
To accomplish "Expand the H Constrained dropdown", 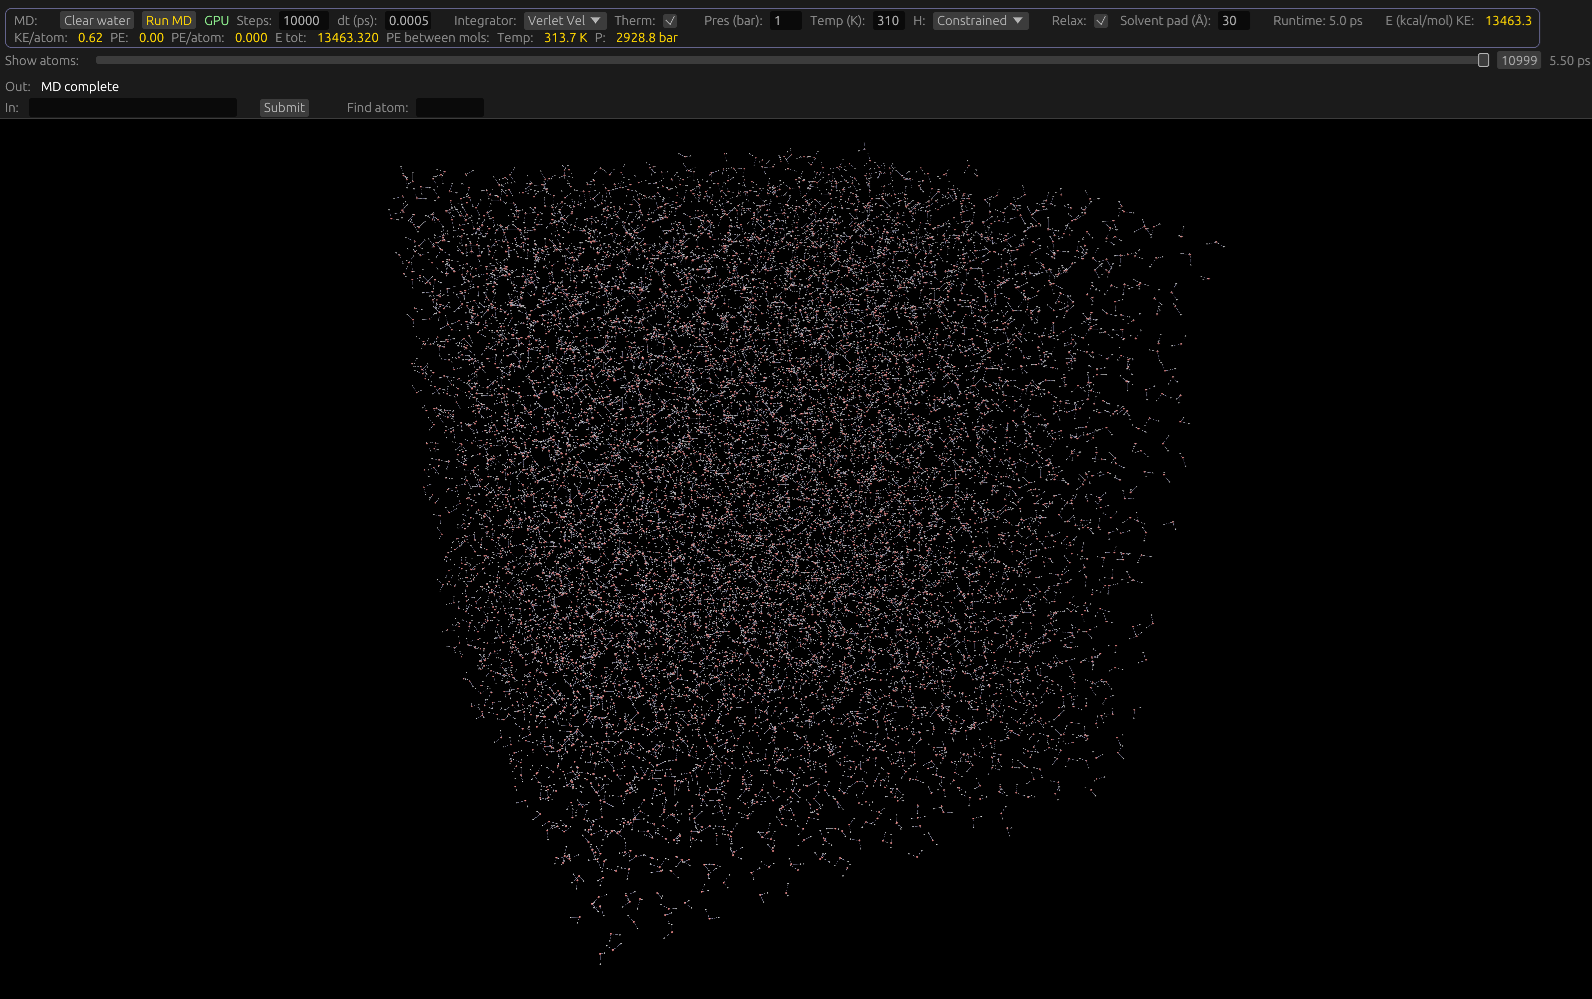I will 980,21.
